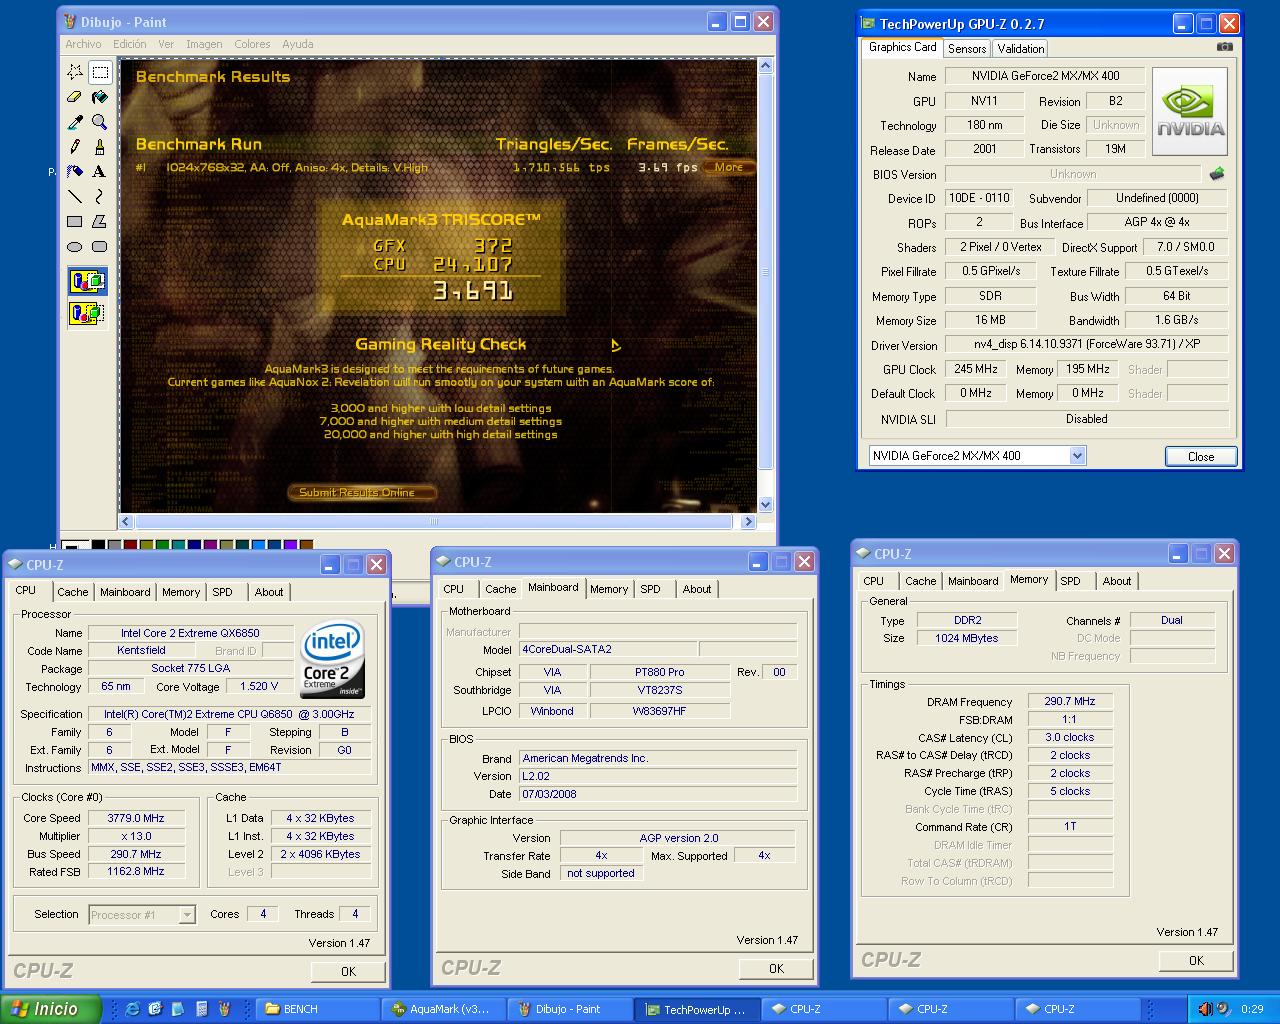This screenshot has height=1024, width=1280.
Task: Activate the Pick color eyedropper tool
Action: 75,122
